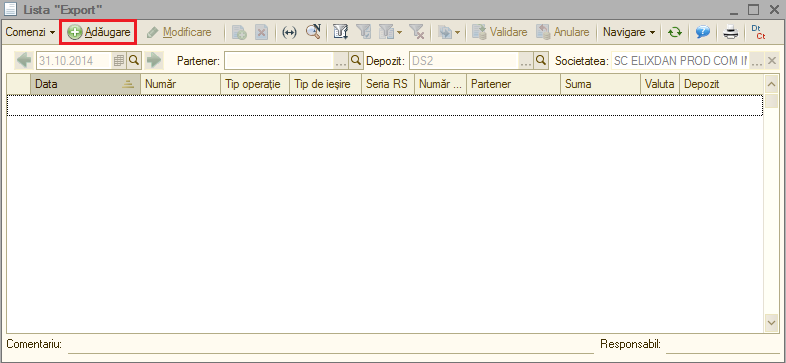Image resolution: width=786 pixels, height=363 pixels.
Task: Maximize the Lista Export window
Action: click(753, 10)
